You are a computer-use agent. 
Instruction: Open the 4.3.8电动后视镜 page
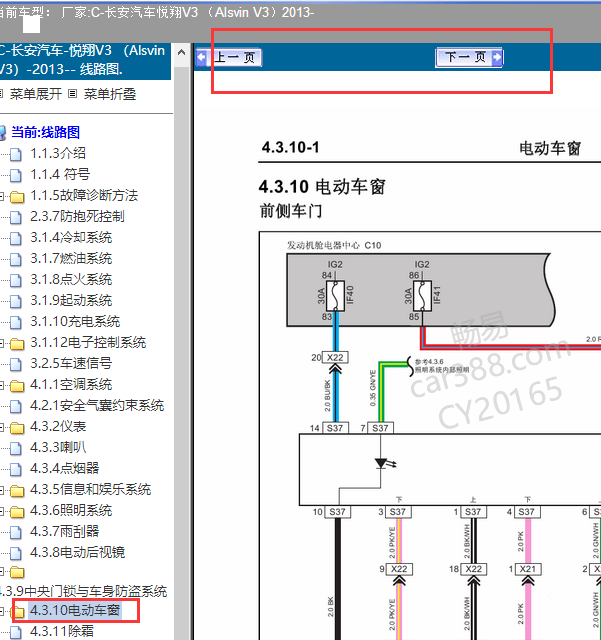[x=78, y=552]
